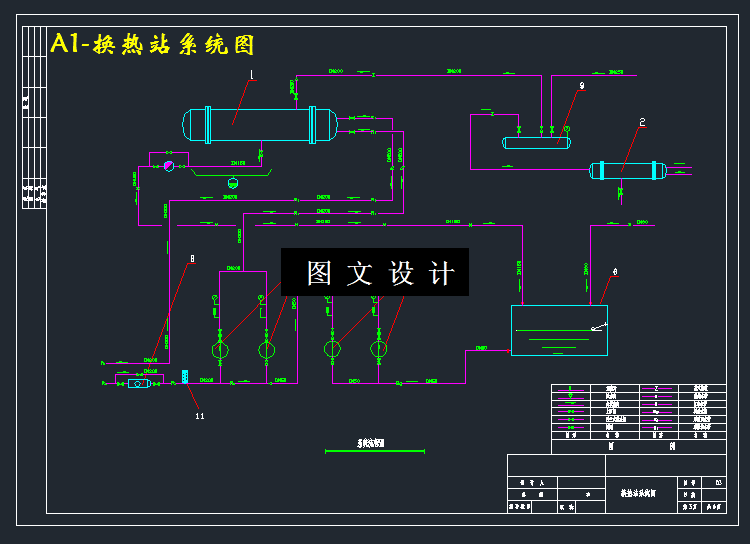The image size is (750, 544).
Task: Select the cyan water tank
Action: point(559,330)
